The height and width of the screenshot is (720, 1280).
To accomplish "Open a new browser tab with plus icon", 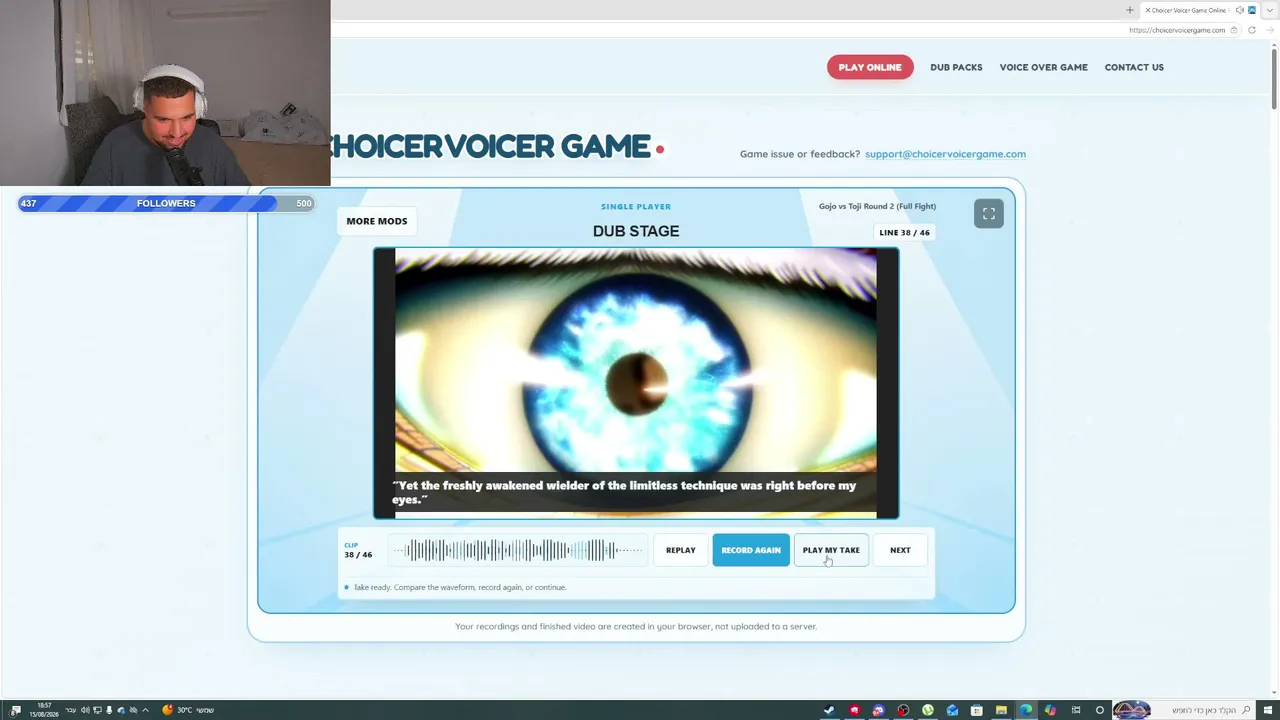I will (1130, 10).
